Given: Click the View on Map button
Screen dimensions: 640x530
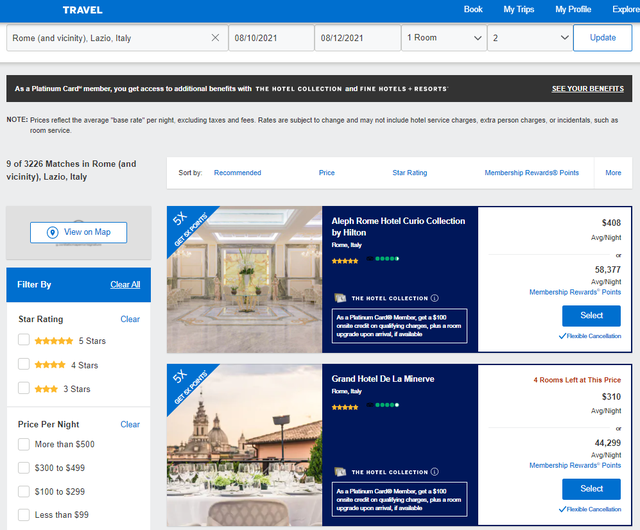Looking at the screenshot, I should pos(78,232).
